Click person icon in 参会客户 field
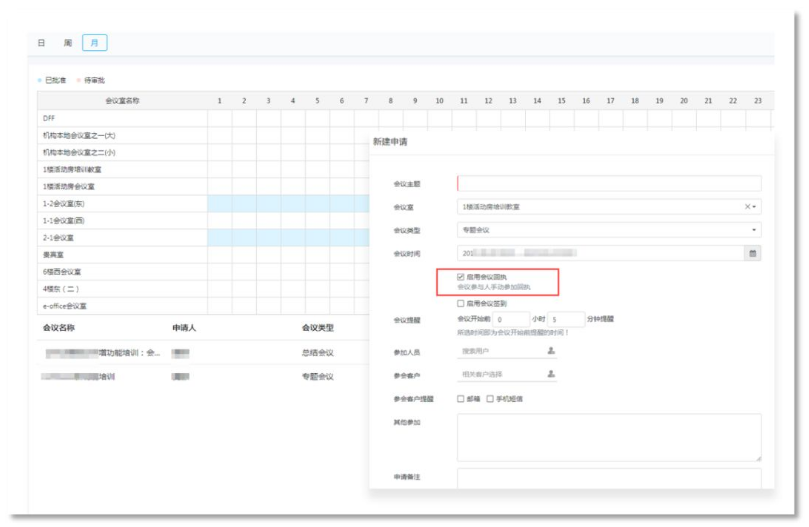The image size is (809, 527). tap(551, 374)
